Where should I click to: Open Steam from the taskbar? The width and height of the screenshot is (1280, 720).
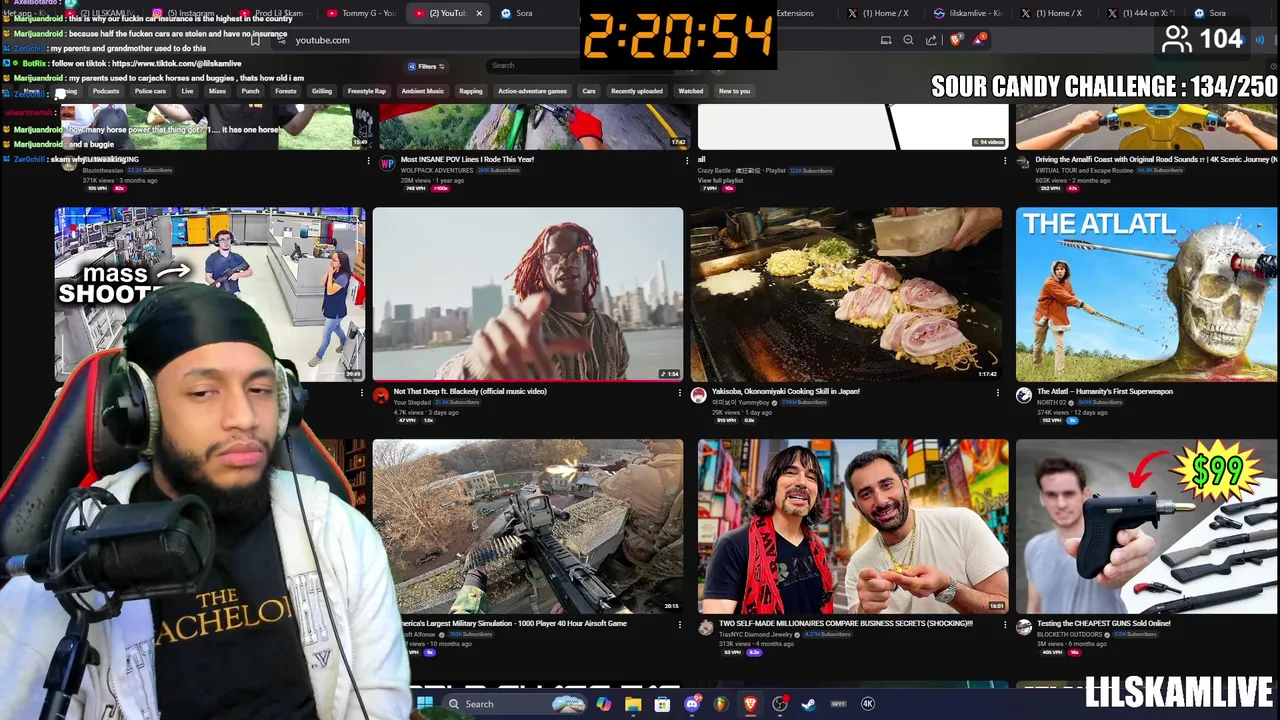(x=808, y=704)
